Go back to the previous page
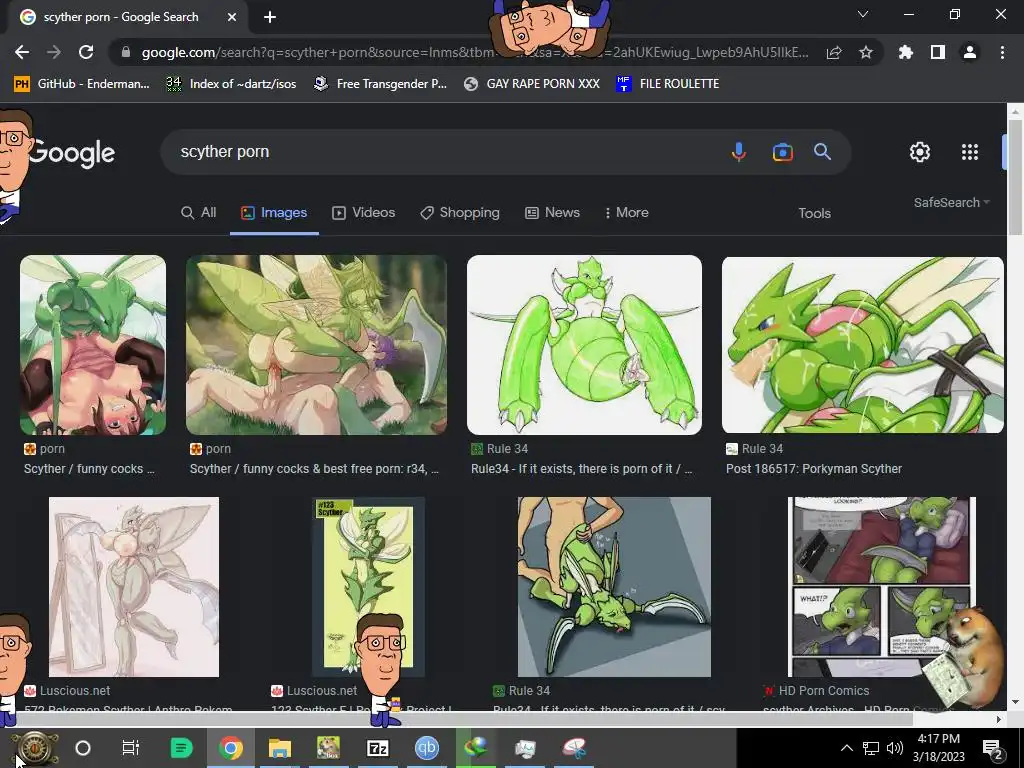 click(x=22, y=52)
